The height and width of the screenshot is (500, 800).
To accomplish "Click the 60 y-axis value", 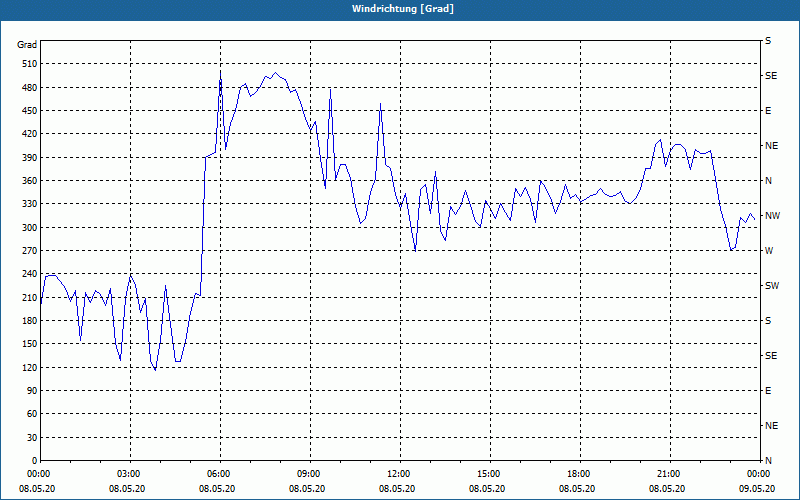I will (x=32, y=414).
